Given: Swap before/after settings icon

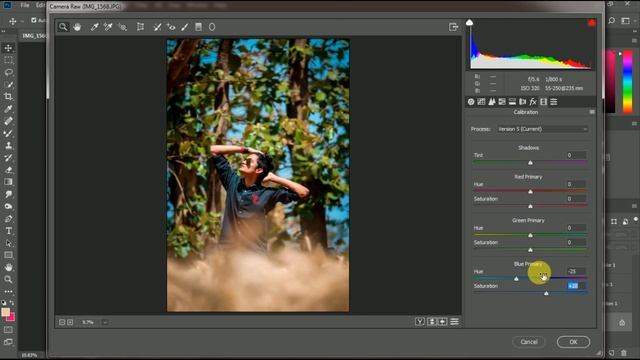Looking at the screenshot, I should tap(431, 322).
